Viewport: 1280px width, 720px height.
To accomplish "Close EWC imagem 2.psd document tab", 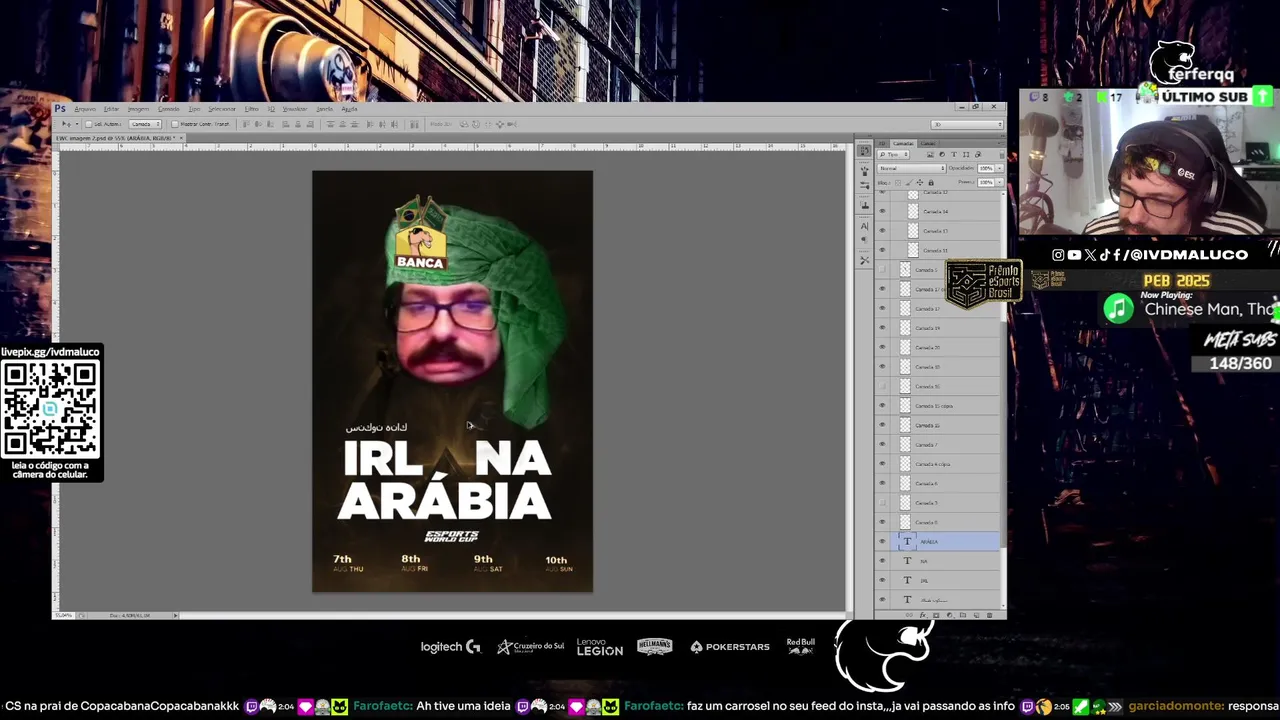I will 181,138.
